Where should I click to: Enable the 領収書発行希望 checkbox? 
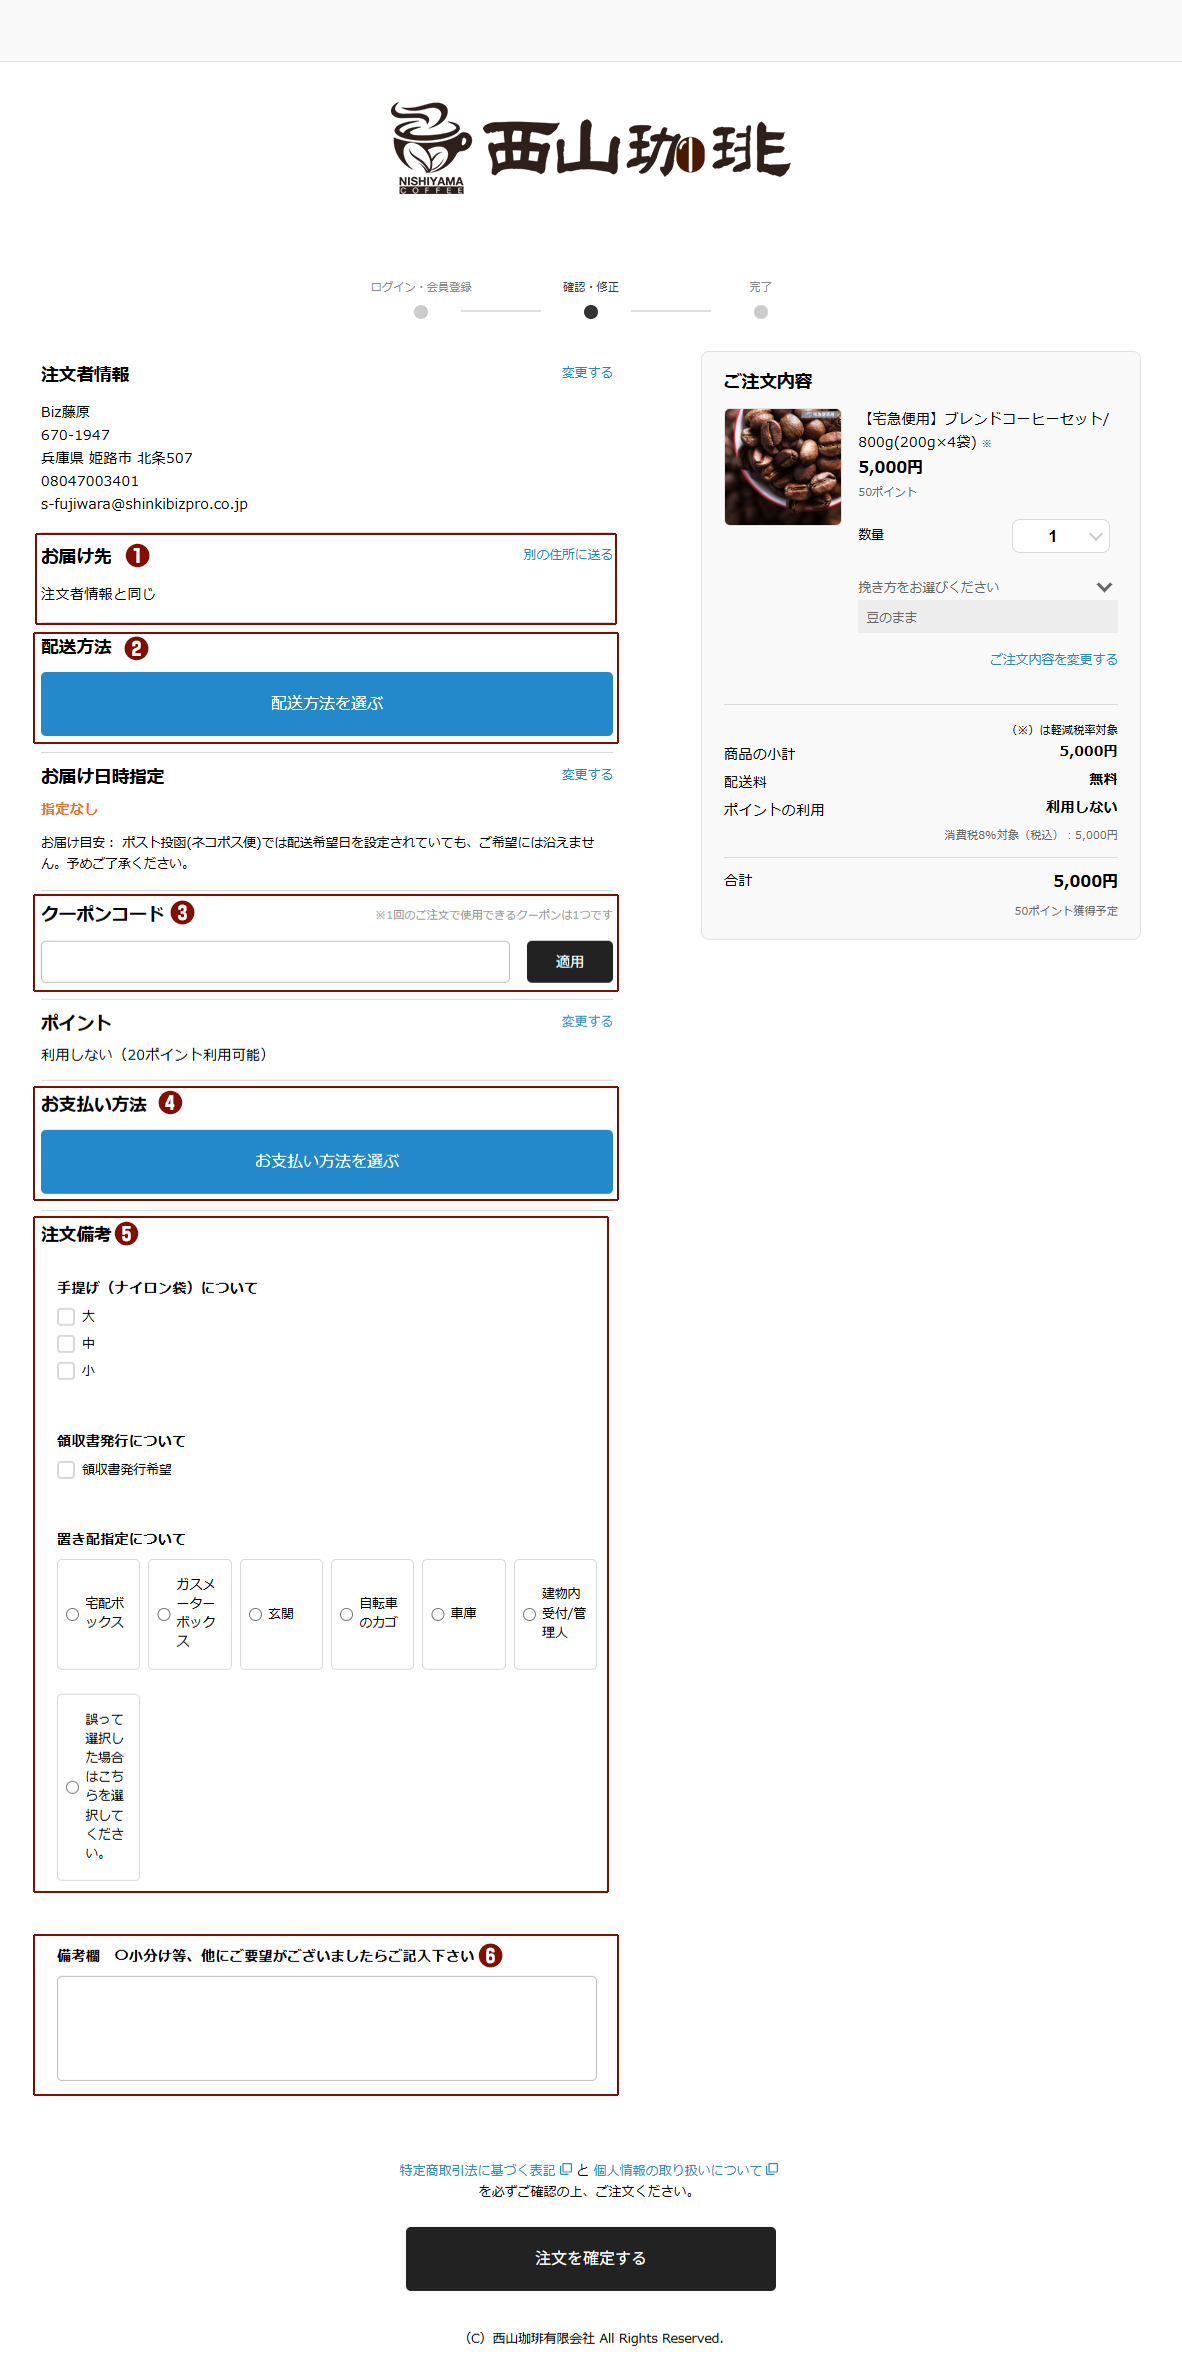coord(66,1470)
